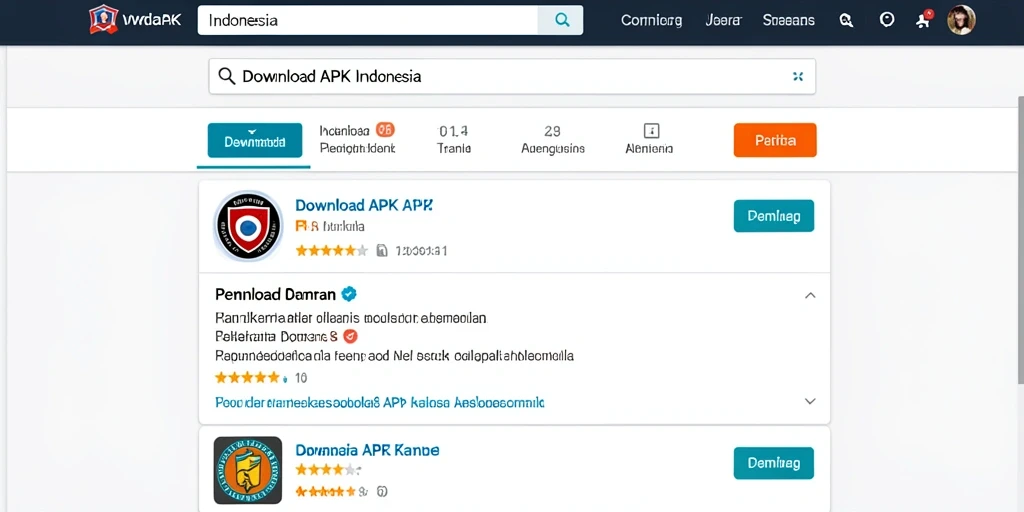Clear the Download APK Indonesia search box
1024x512 pixels.
[797, 76]
